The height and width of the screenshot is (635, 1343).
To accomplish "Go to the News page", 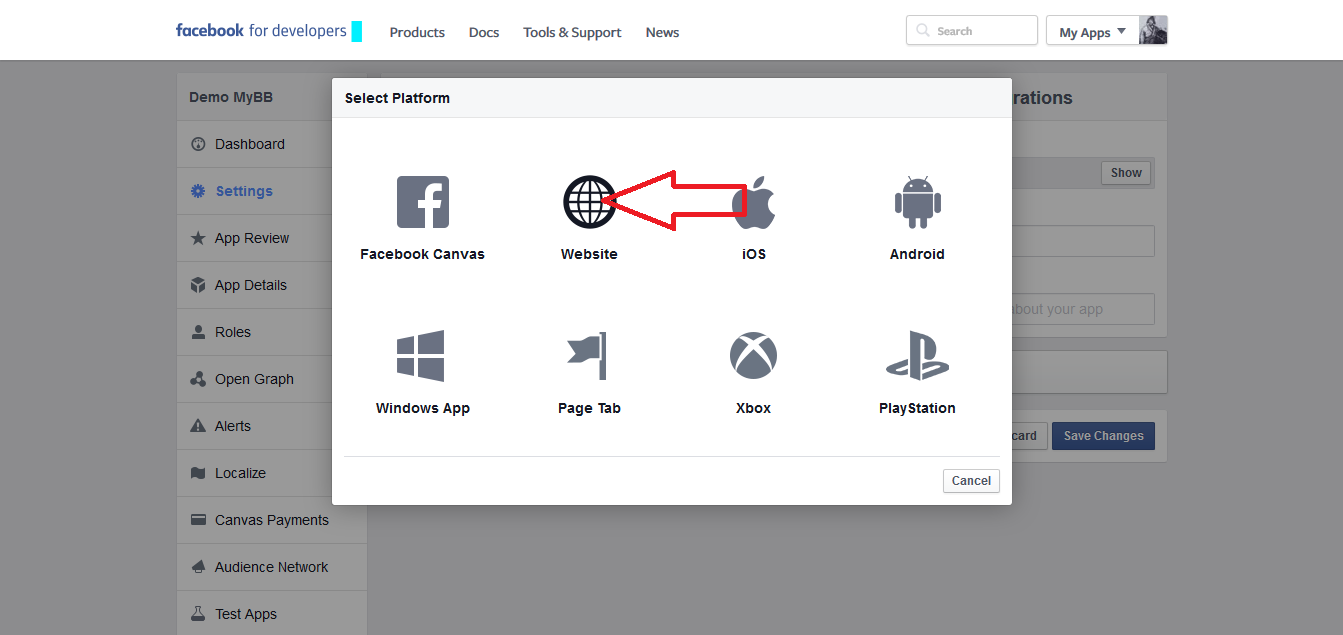I will [662, 32].
